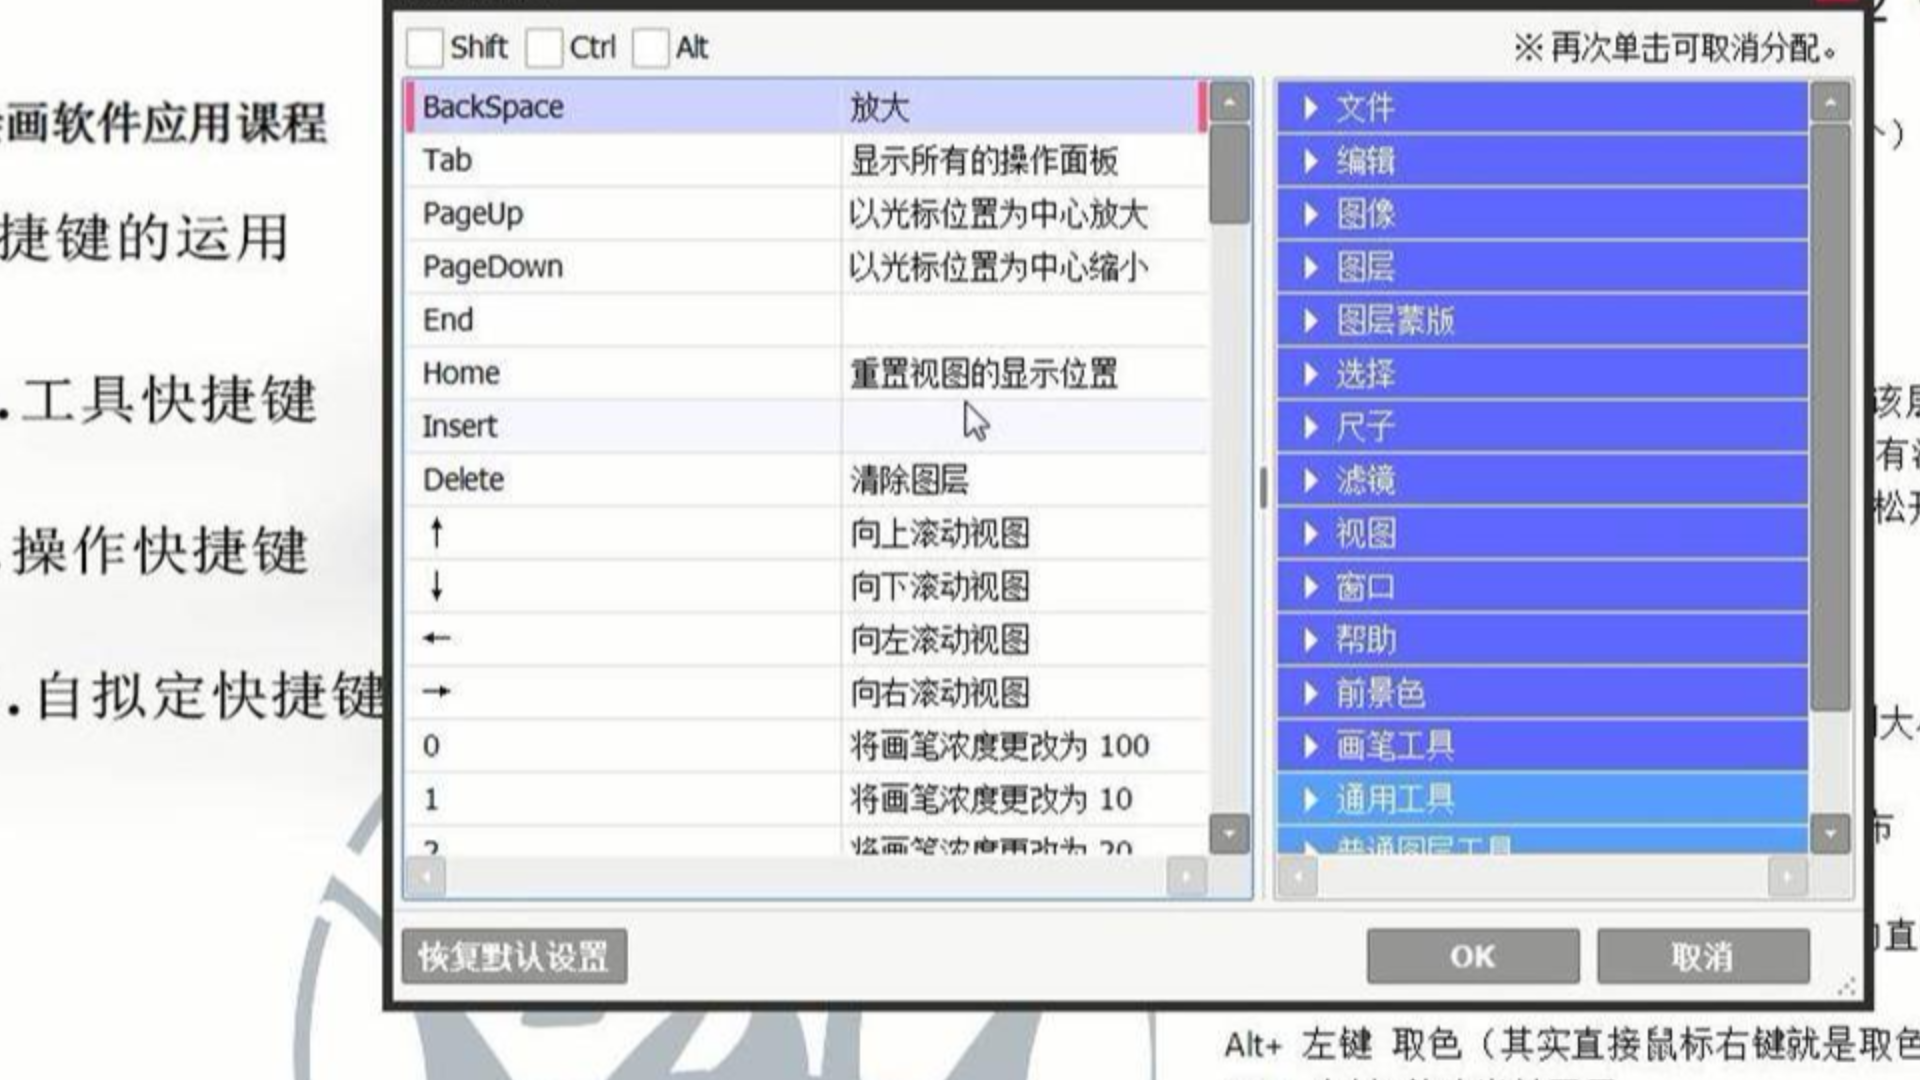Select the PageUp key row
Image resolution: width=1920 pixels, height=1080 pixels.
point(807,213)
